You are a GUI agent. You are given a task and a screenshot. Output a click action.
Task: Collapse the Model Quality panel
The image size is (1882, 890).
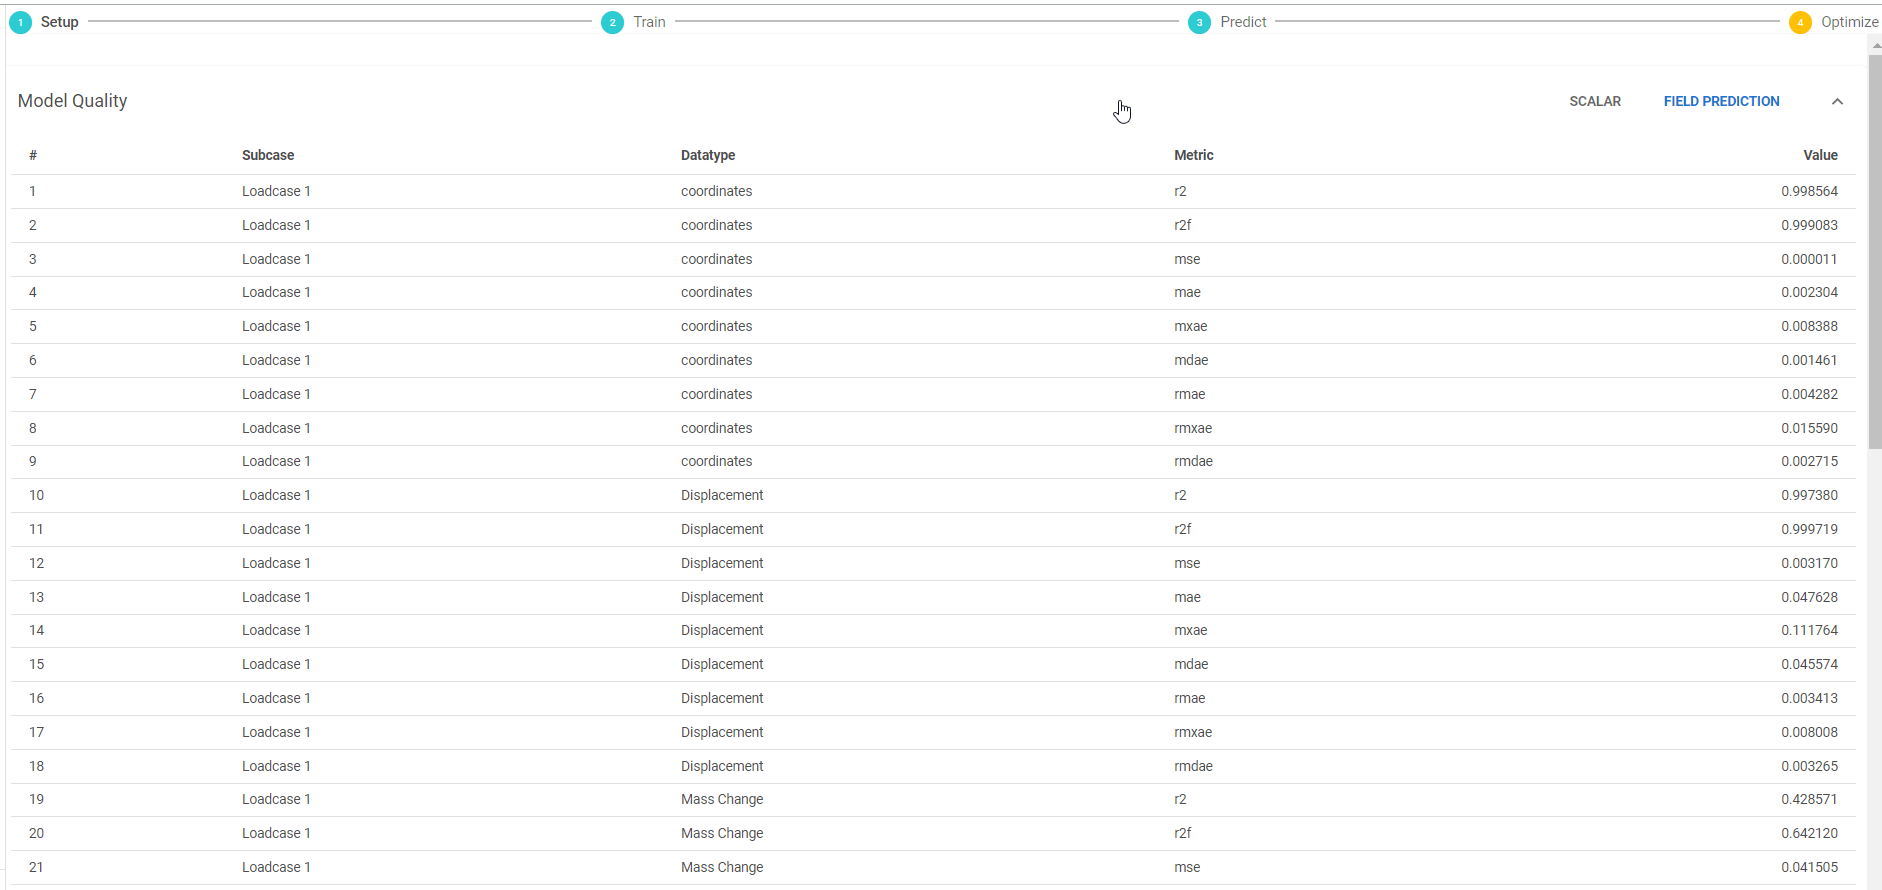[1837, 101]
